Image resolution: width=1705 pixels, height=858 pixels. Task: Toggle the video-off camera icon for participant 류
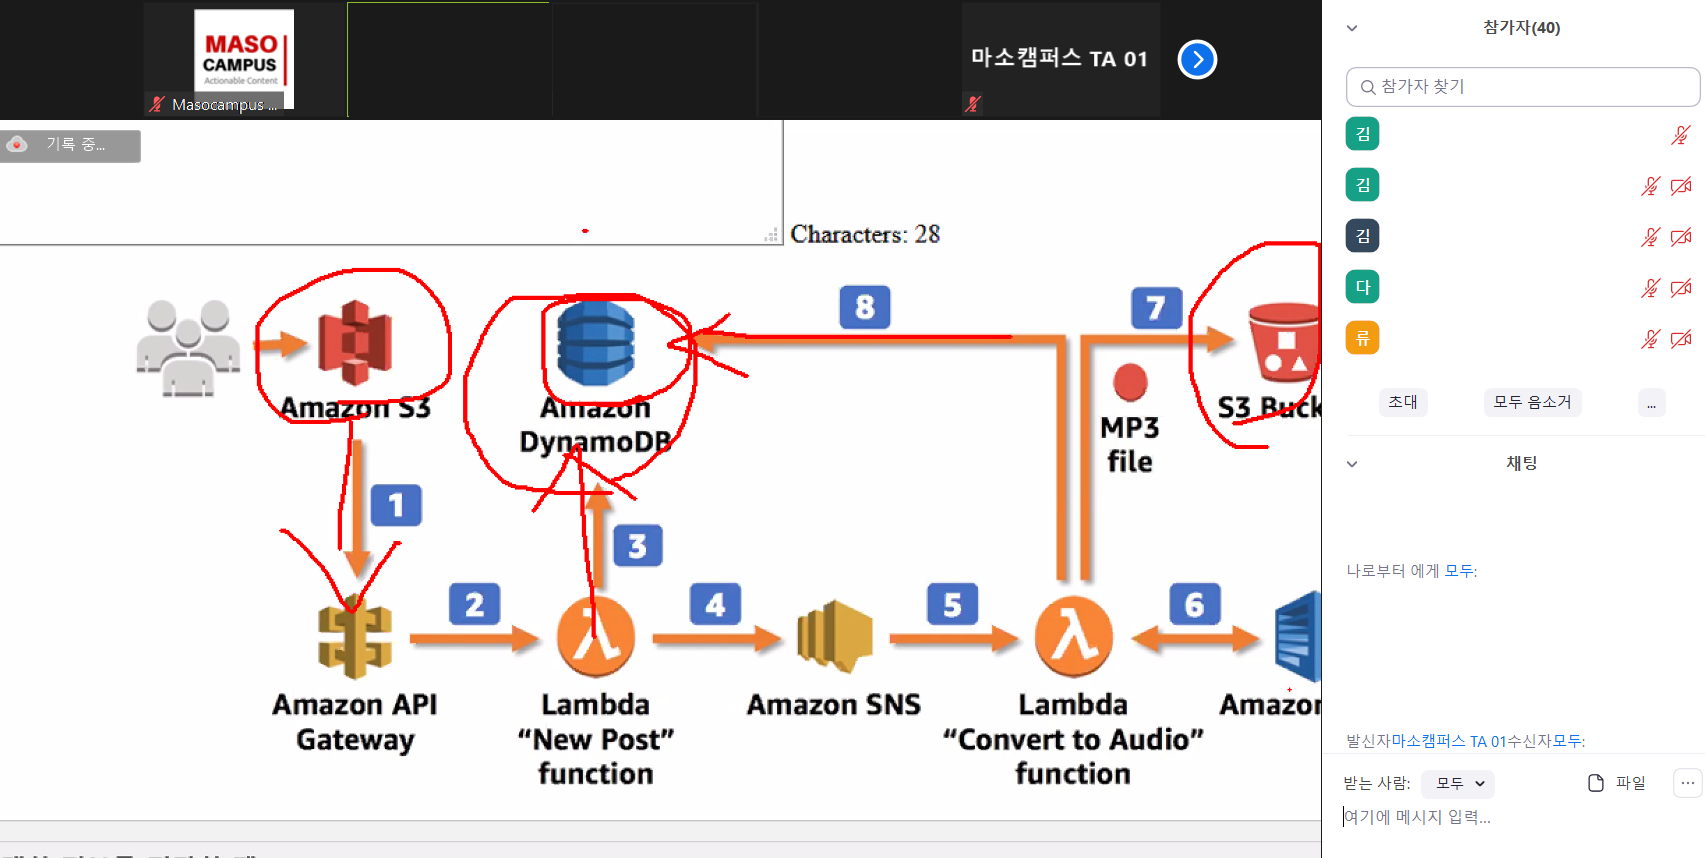pos(1681,339)
